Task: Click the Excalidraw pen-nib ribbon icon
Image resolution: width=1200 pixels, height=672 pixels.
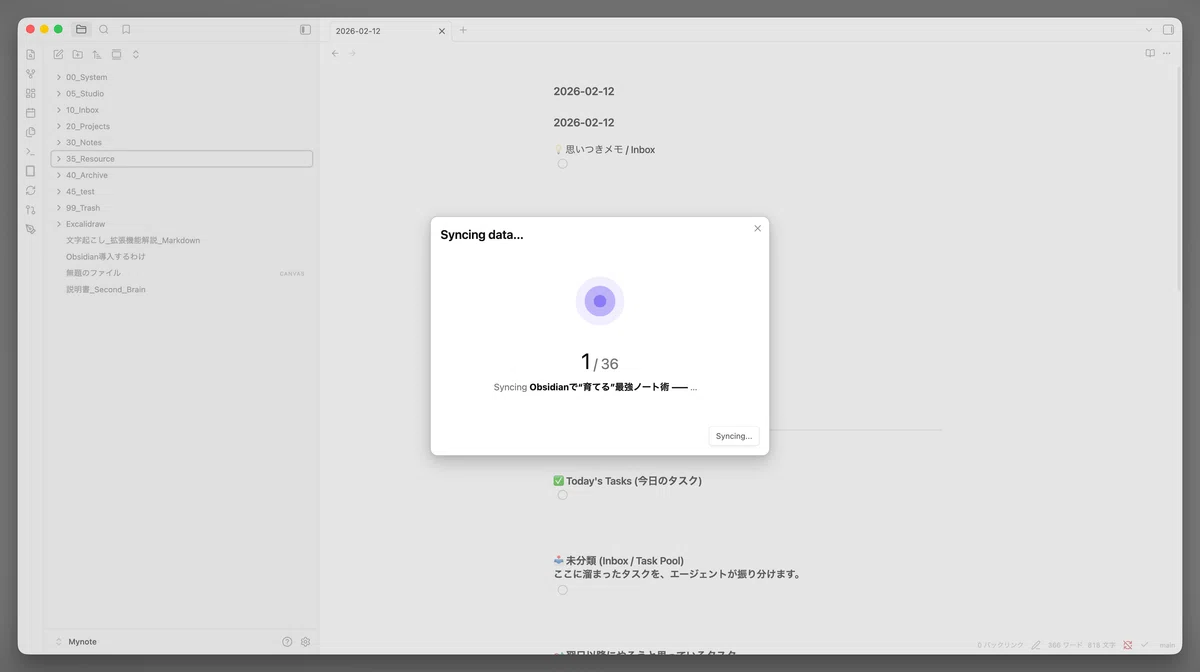Action: point(31,229)
